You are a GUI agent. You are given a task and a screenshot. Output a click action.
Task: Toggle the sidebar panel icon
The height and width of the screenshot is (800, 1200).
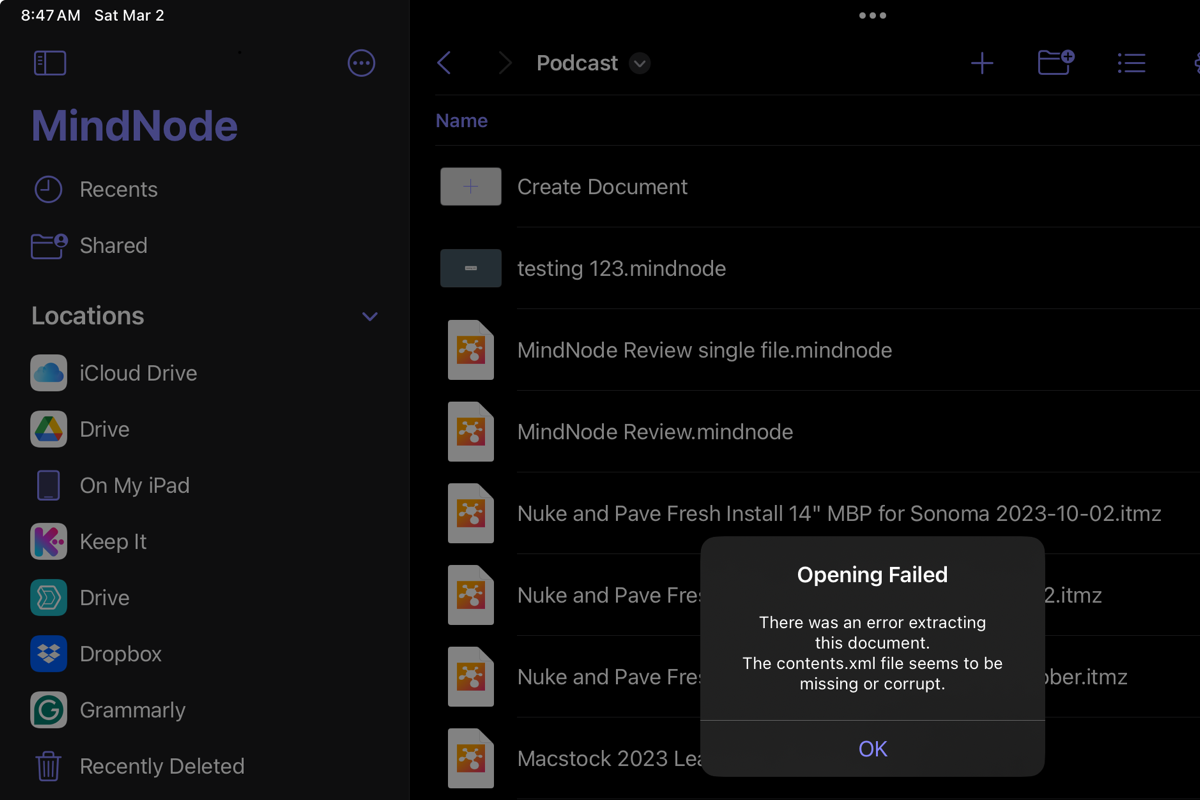pos(50,63)
